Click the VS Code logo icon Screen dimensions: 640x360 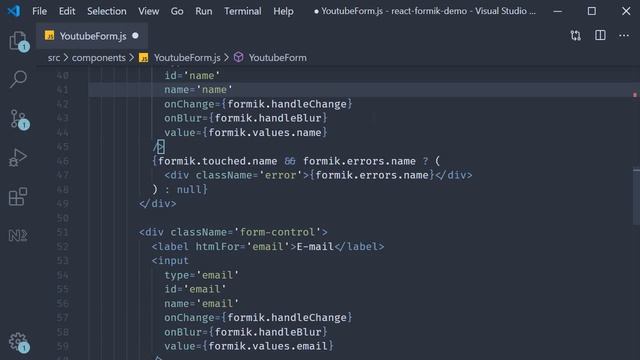(14, 11)
